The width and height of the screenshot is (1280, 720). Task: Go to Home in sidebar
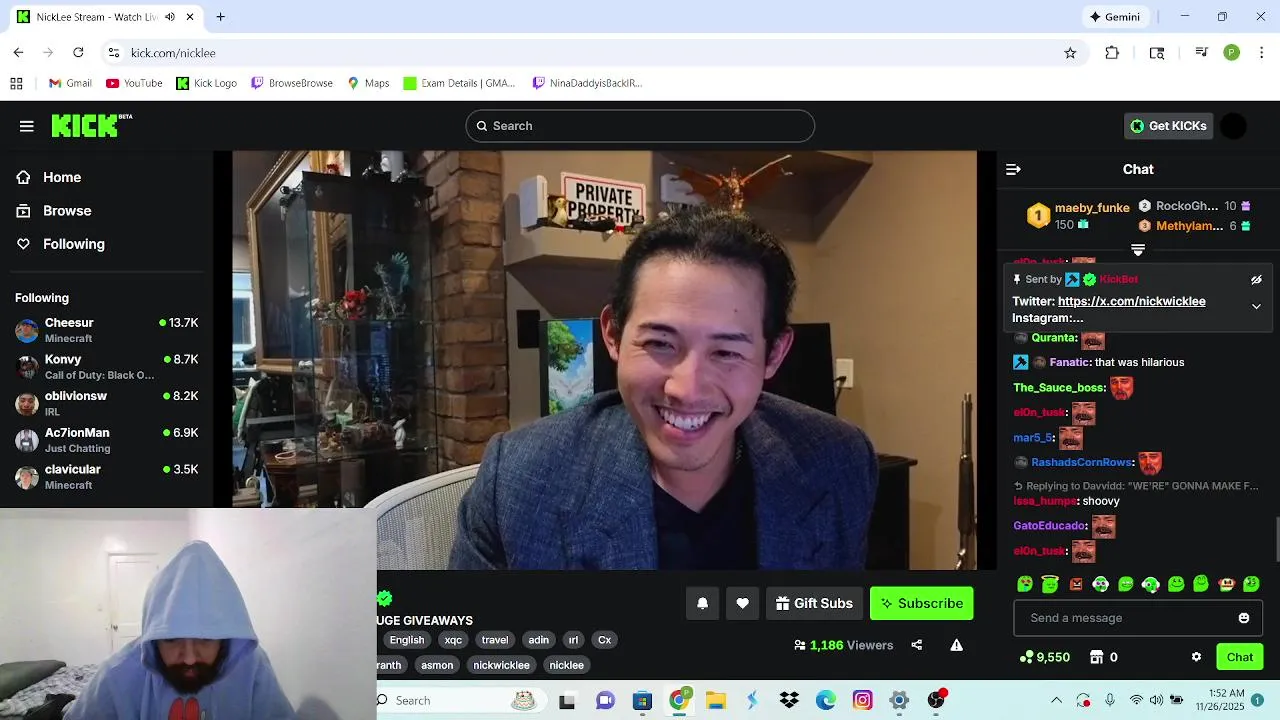[x=48, y=177]
